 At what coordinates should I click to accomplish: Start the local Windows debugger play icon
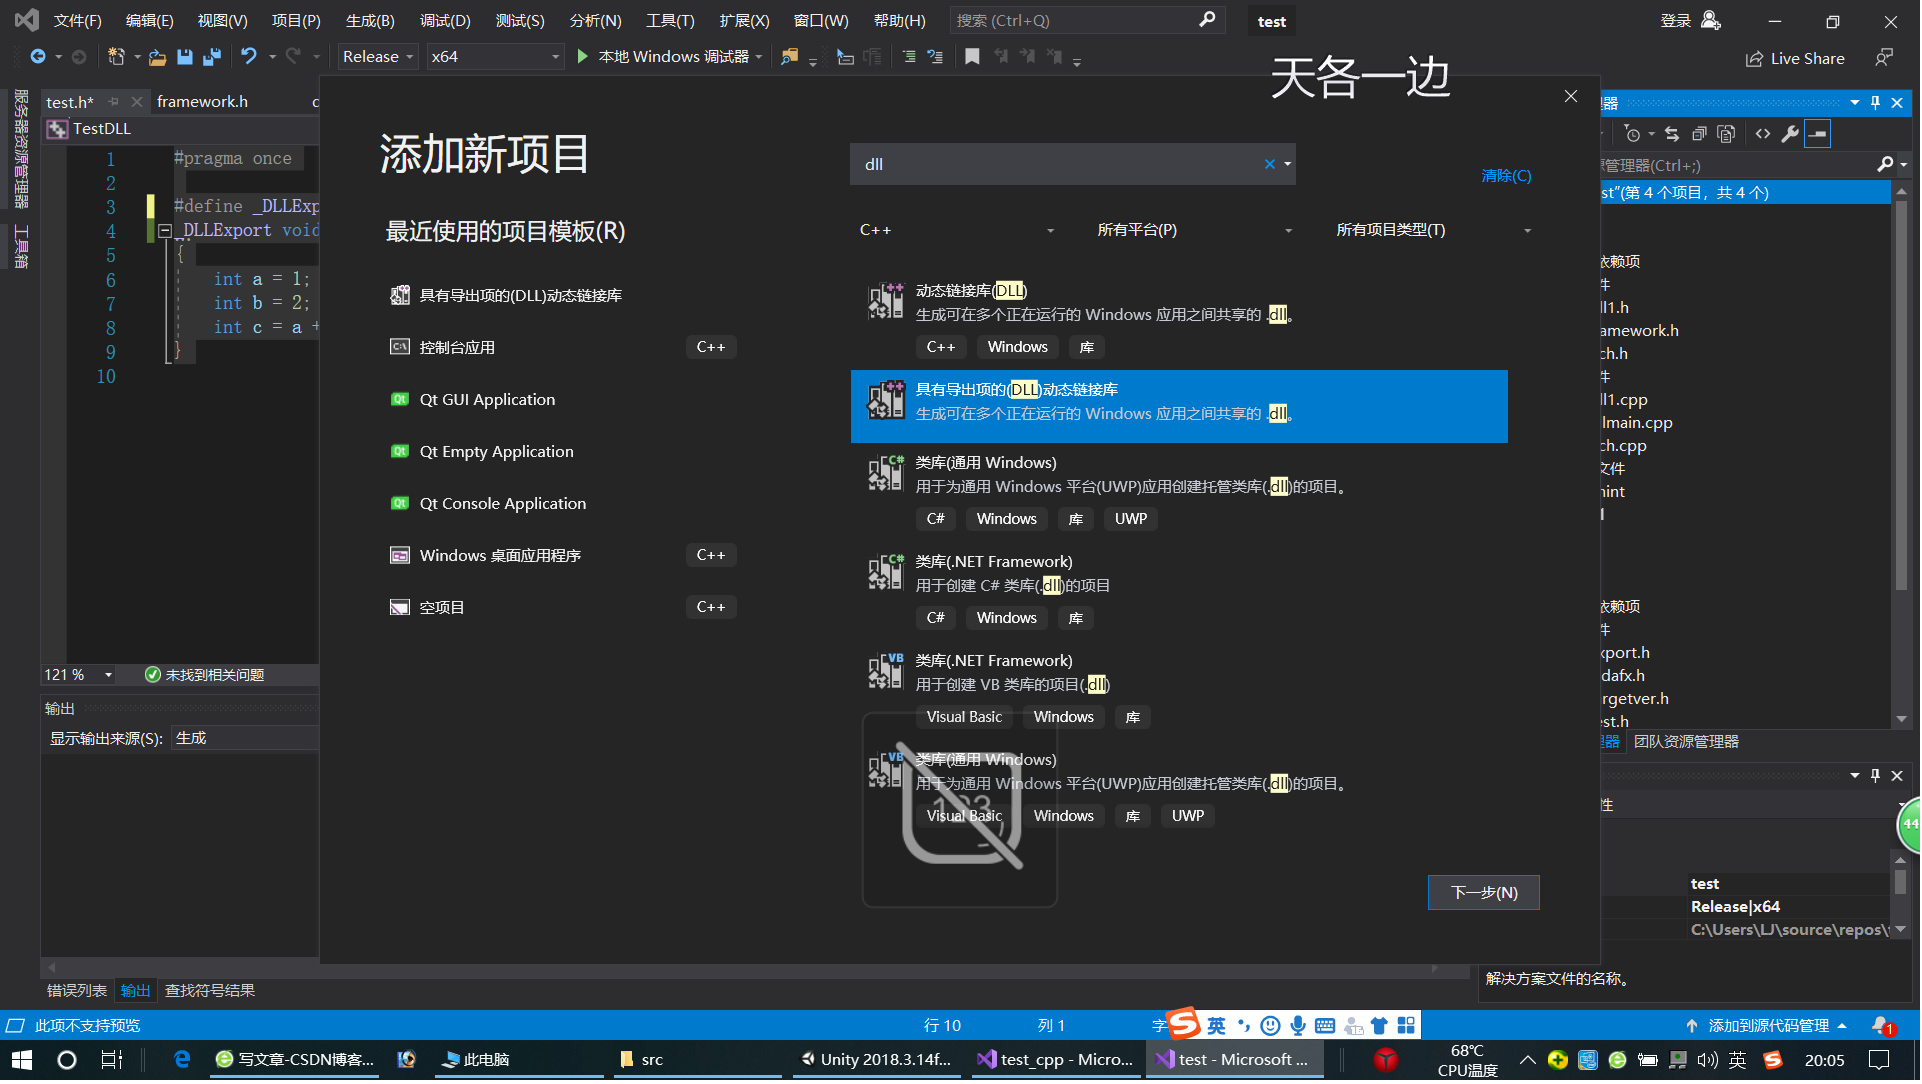583,57
